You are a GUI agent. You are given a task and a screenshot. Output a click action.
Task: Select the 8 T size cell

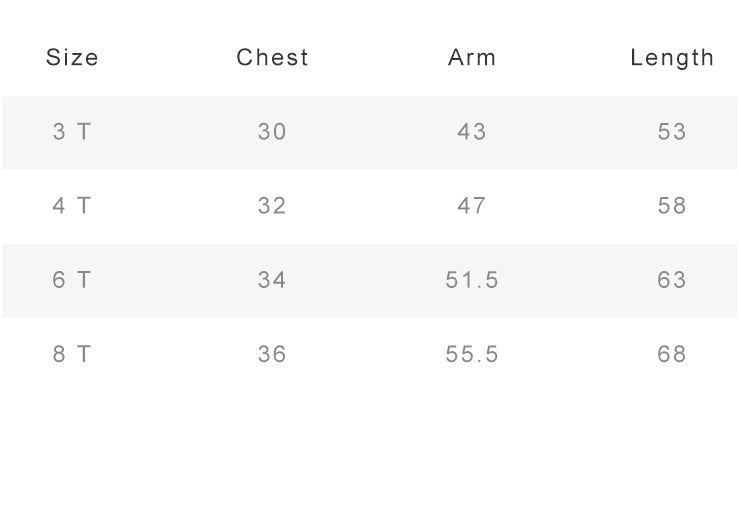point(72,353)
